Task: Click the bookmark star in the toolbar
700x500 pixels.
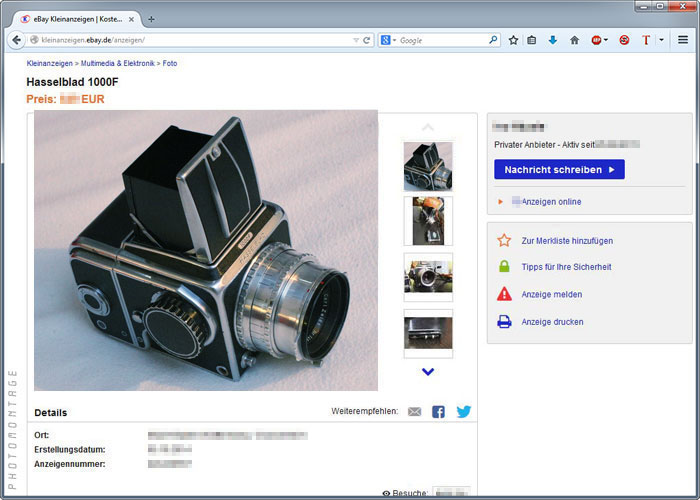Action: [x=513, y=40]
